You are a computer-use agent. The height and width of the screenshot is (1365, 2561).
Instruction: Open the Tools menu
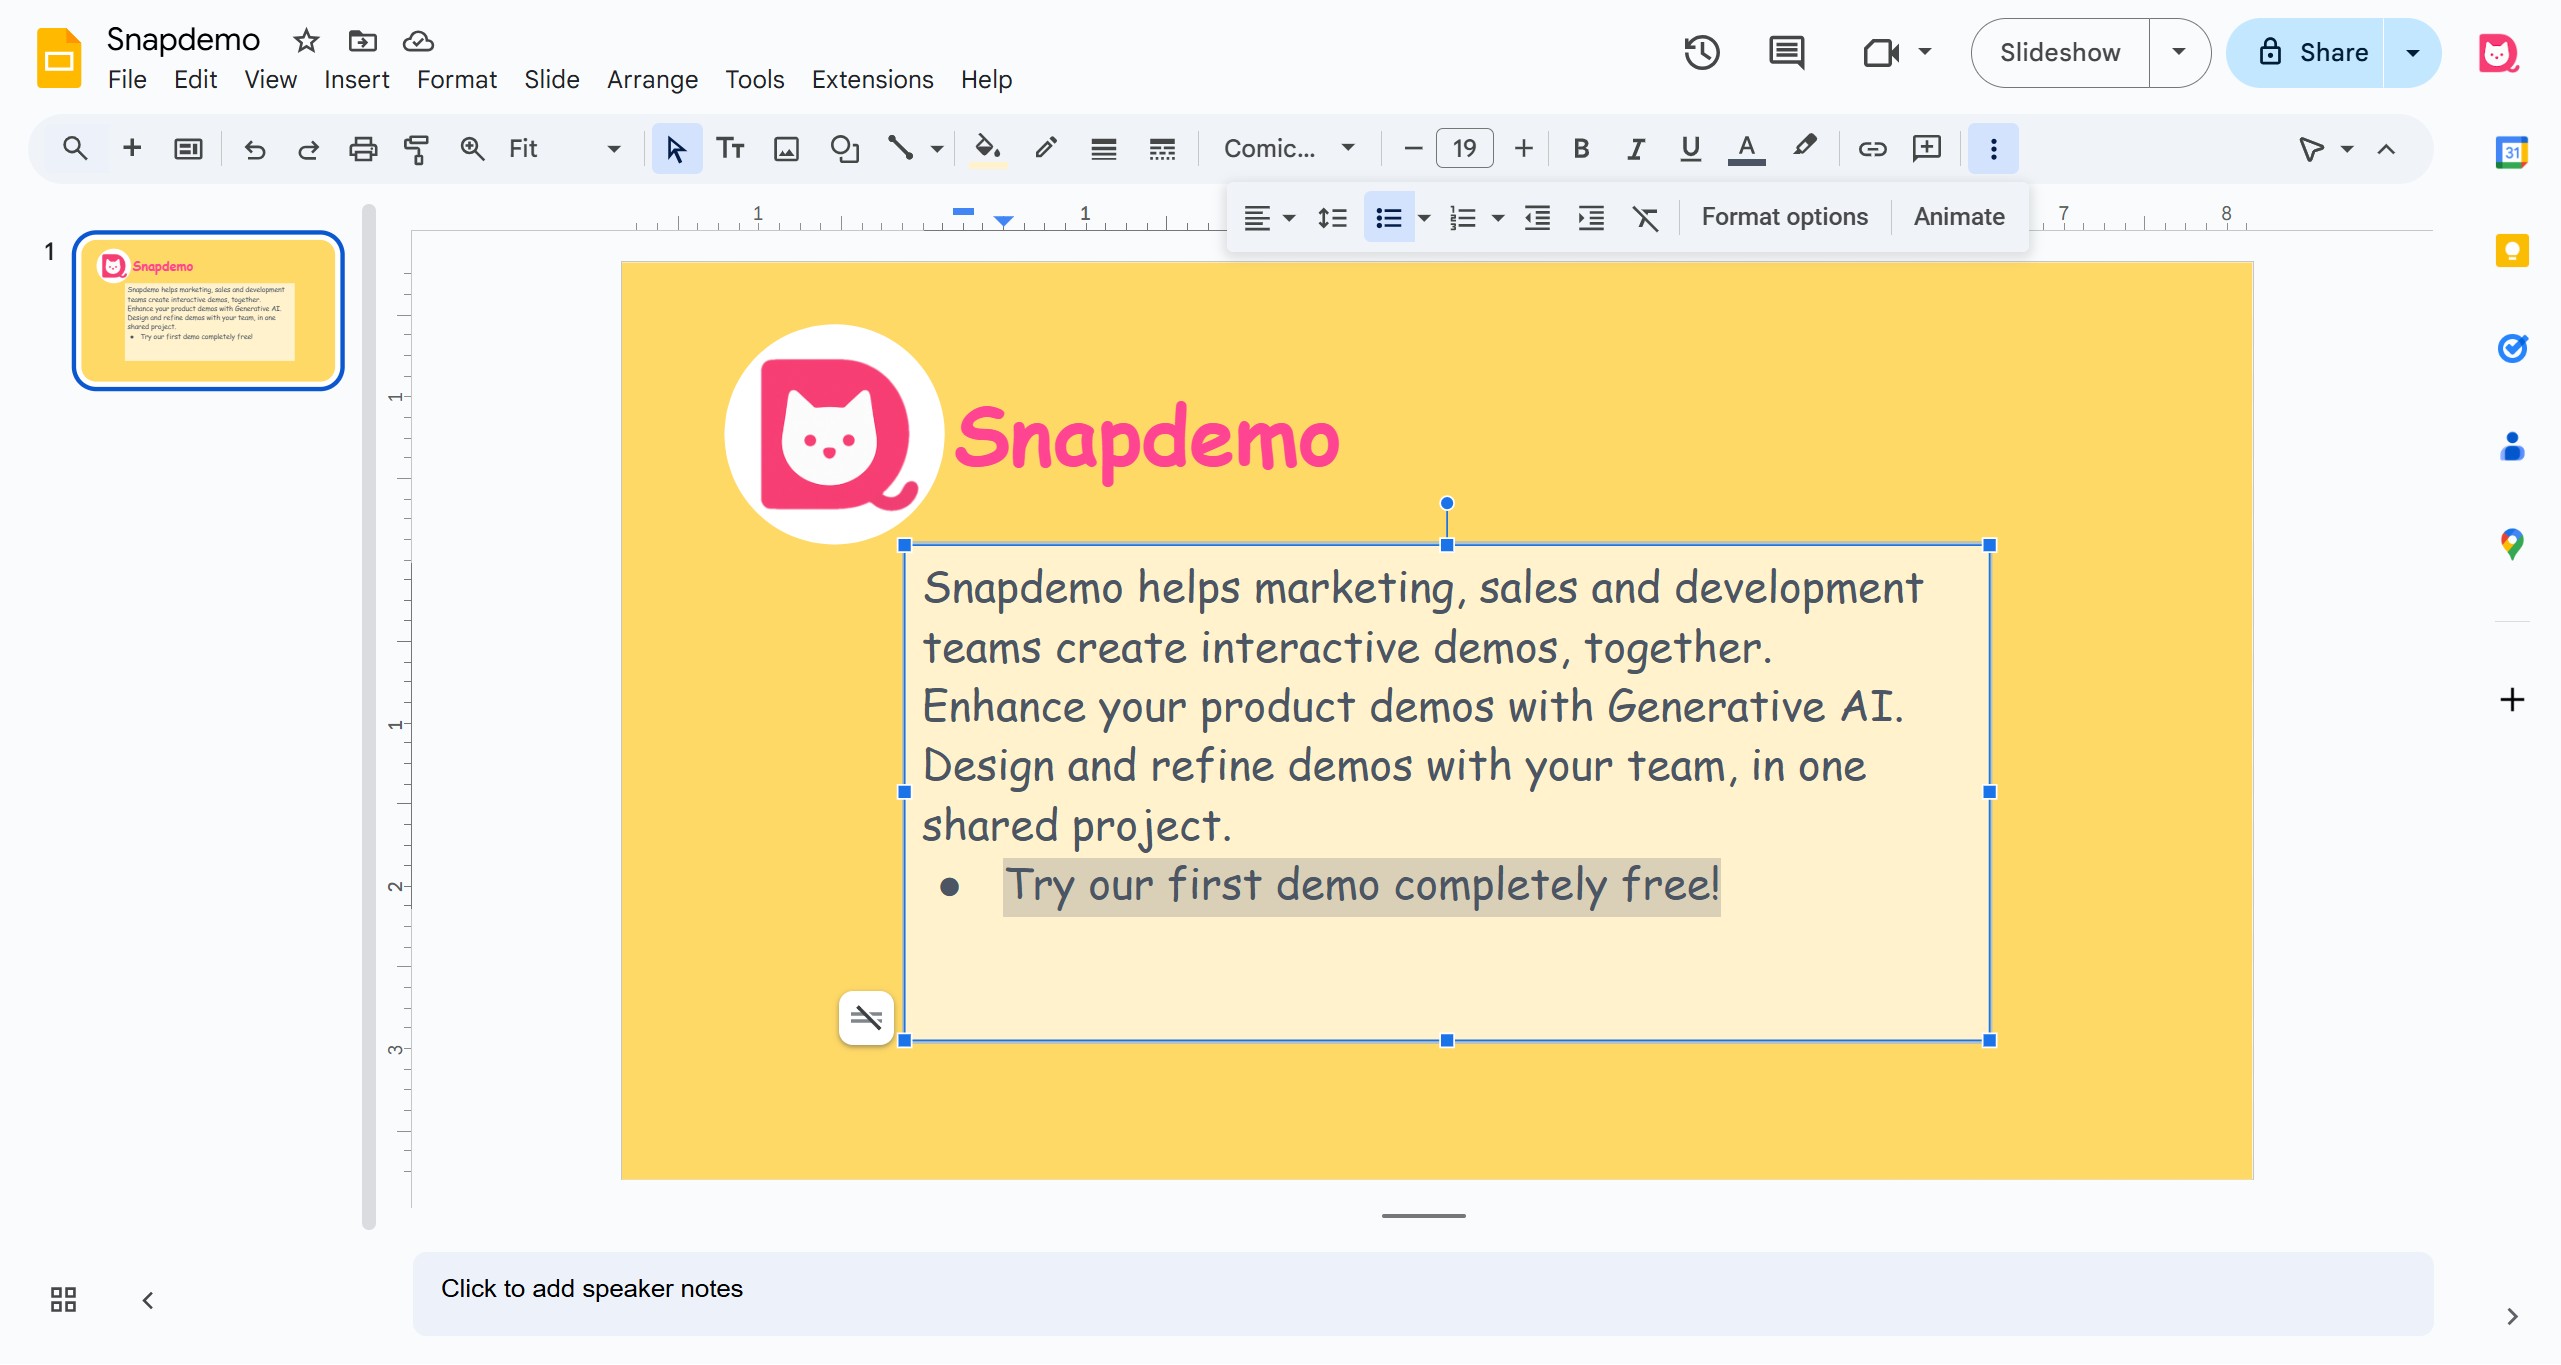754,79
